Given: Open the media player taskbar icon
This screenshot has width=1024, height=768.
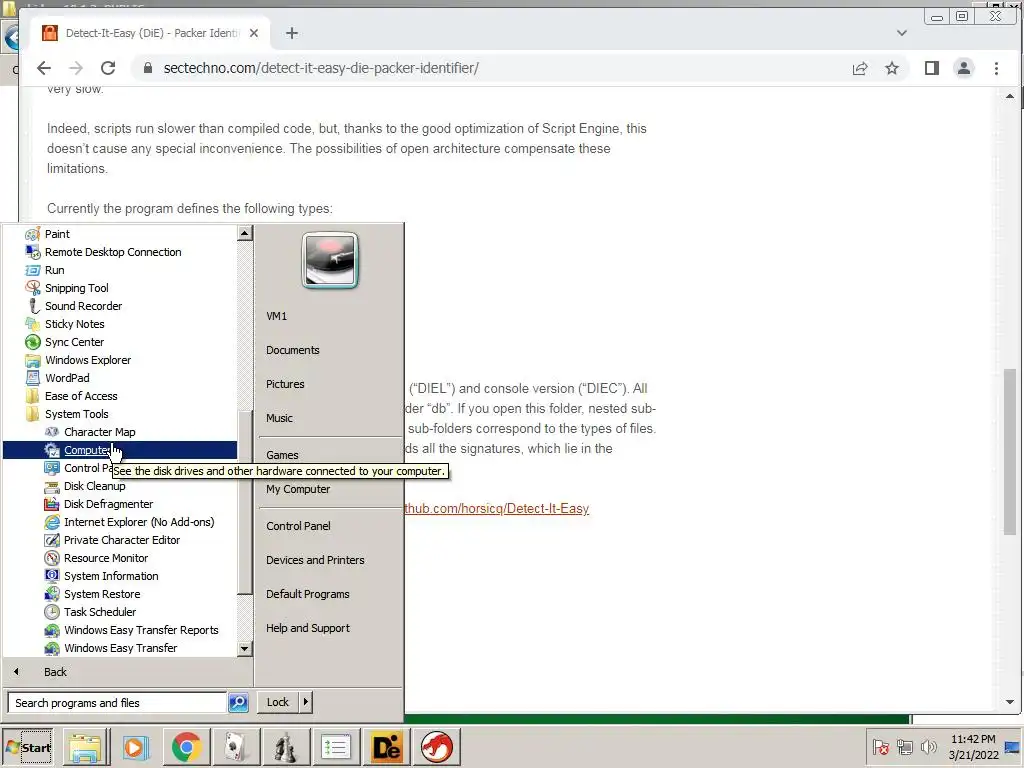Looking at the screenshot, I should (136, 747).
